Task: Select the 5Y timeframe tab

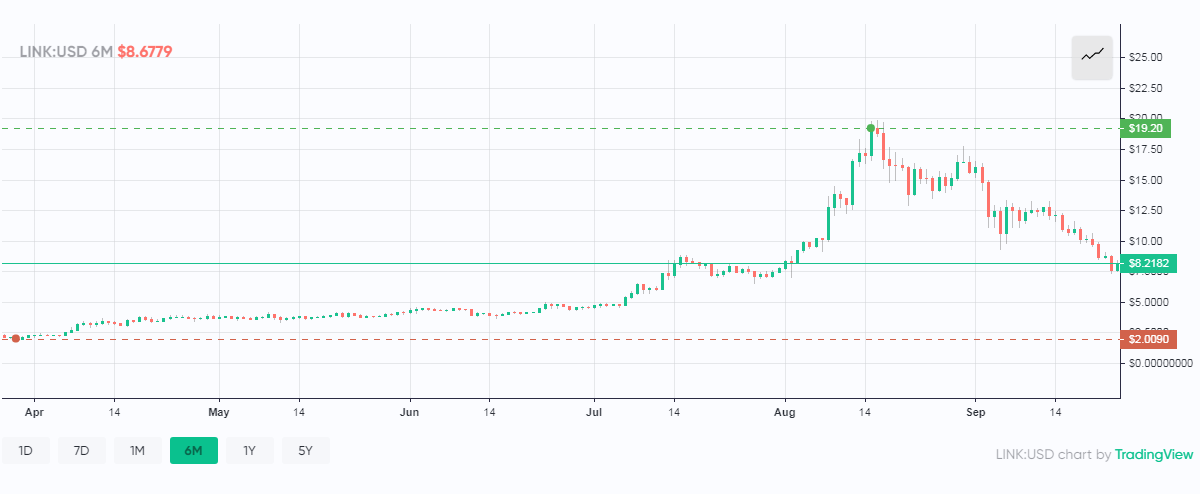Action: 306,451
